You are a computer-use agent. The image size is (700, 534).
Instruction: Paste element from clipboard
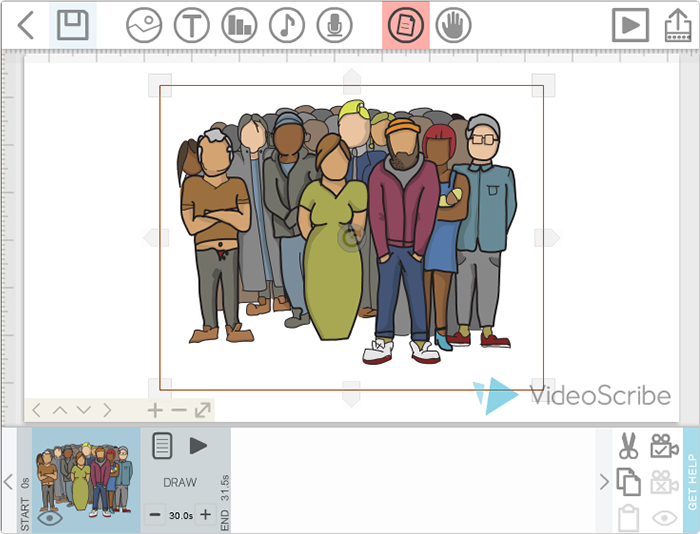coord(629,518)
